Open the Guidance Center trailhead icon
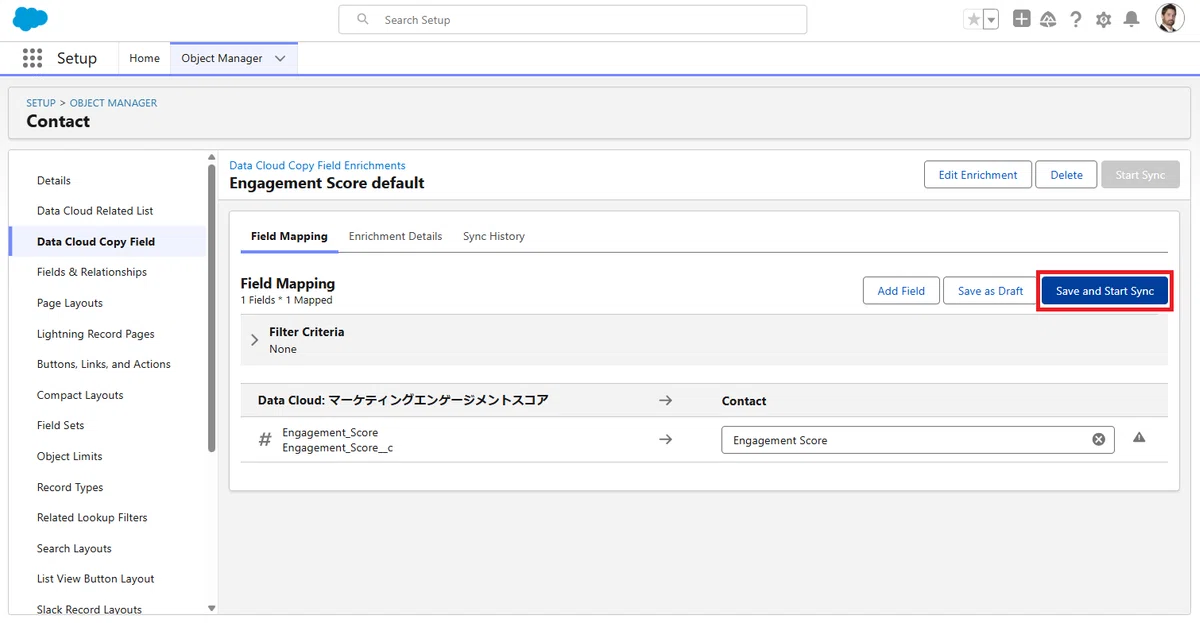The image size is (1200, 623). pyautogui.click(x=1048, y=19)
